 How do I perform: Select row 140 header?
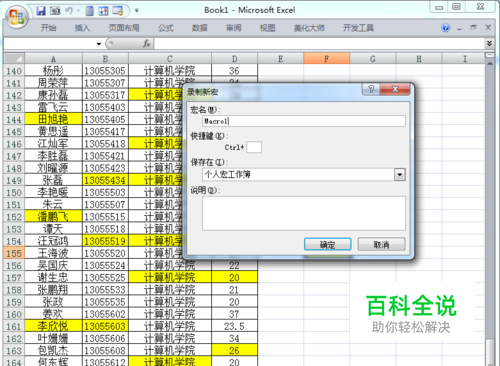click(14, 71)
